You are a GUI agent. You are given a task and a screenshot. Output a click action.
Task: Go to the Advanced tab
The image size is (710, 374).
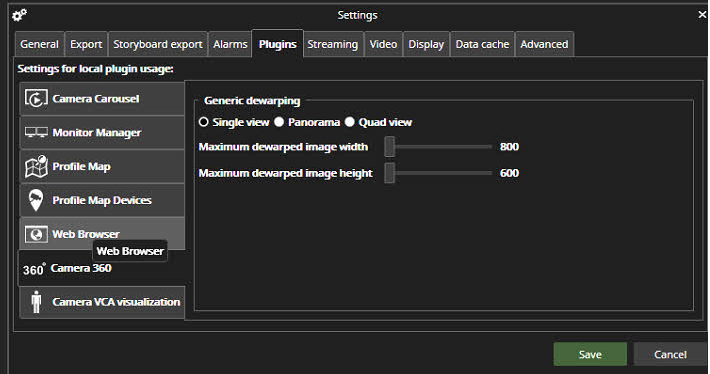(544, 44)
